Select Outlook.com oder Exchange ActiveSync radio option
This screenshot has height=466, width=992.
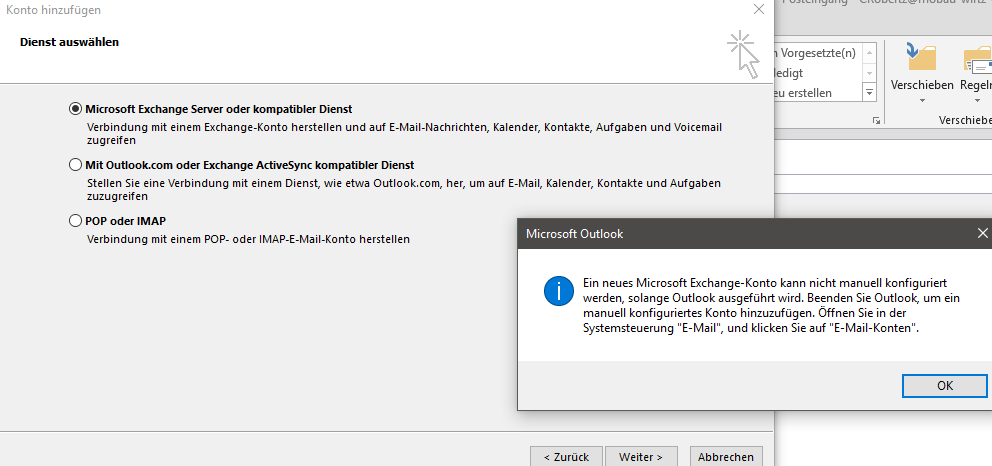(75, 165)
